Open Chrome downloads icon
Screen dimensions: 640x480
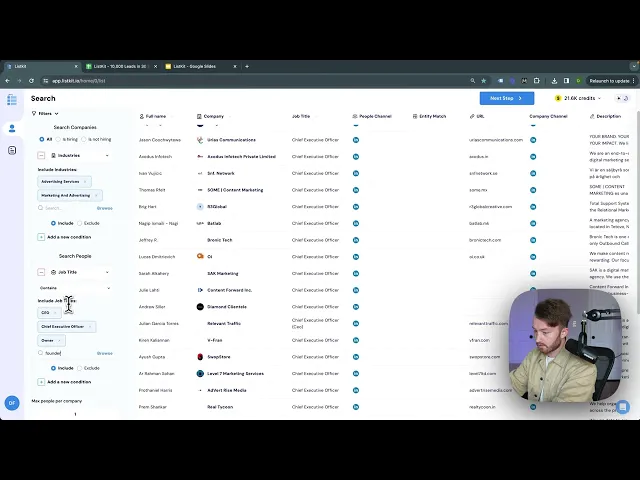(554, 81)
